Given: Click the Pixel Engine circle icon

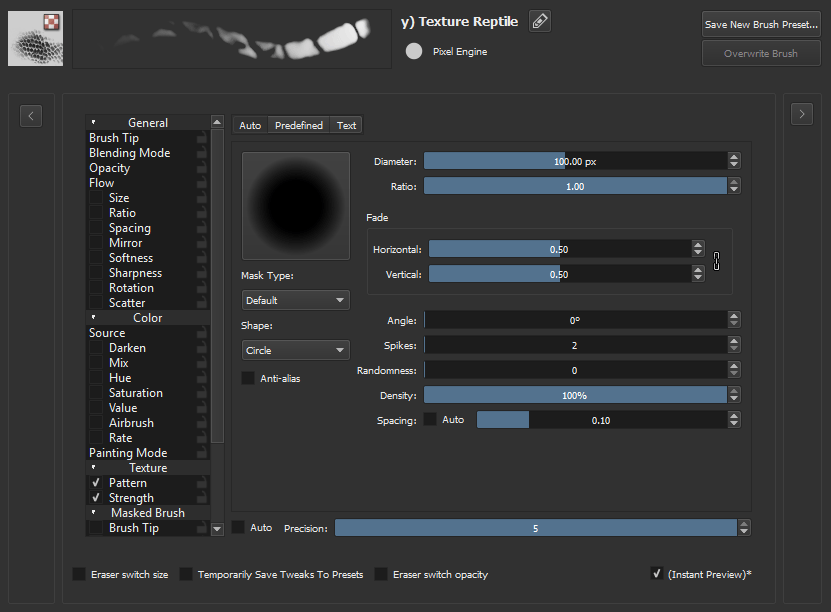Looking at the screenshot, I should 413,51.
